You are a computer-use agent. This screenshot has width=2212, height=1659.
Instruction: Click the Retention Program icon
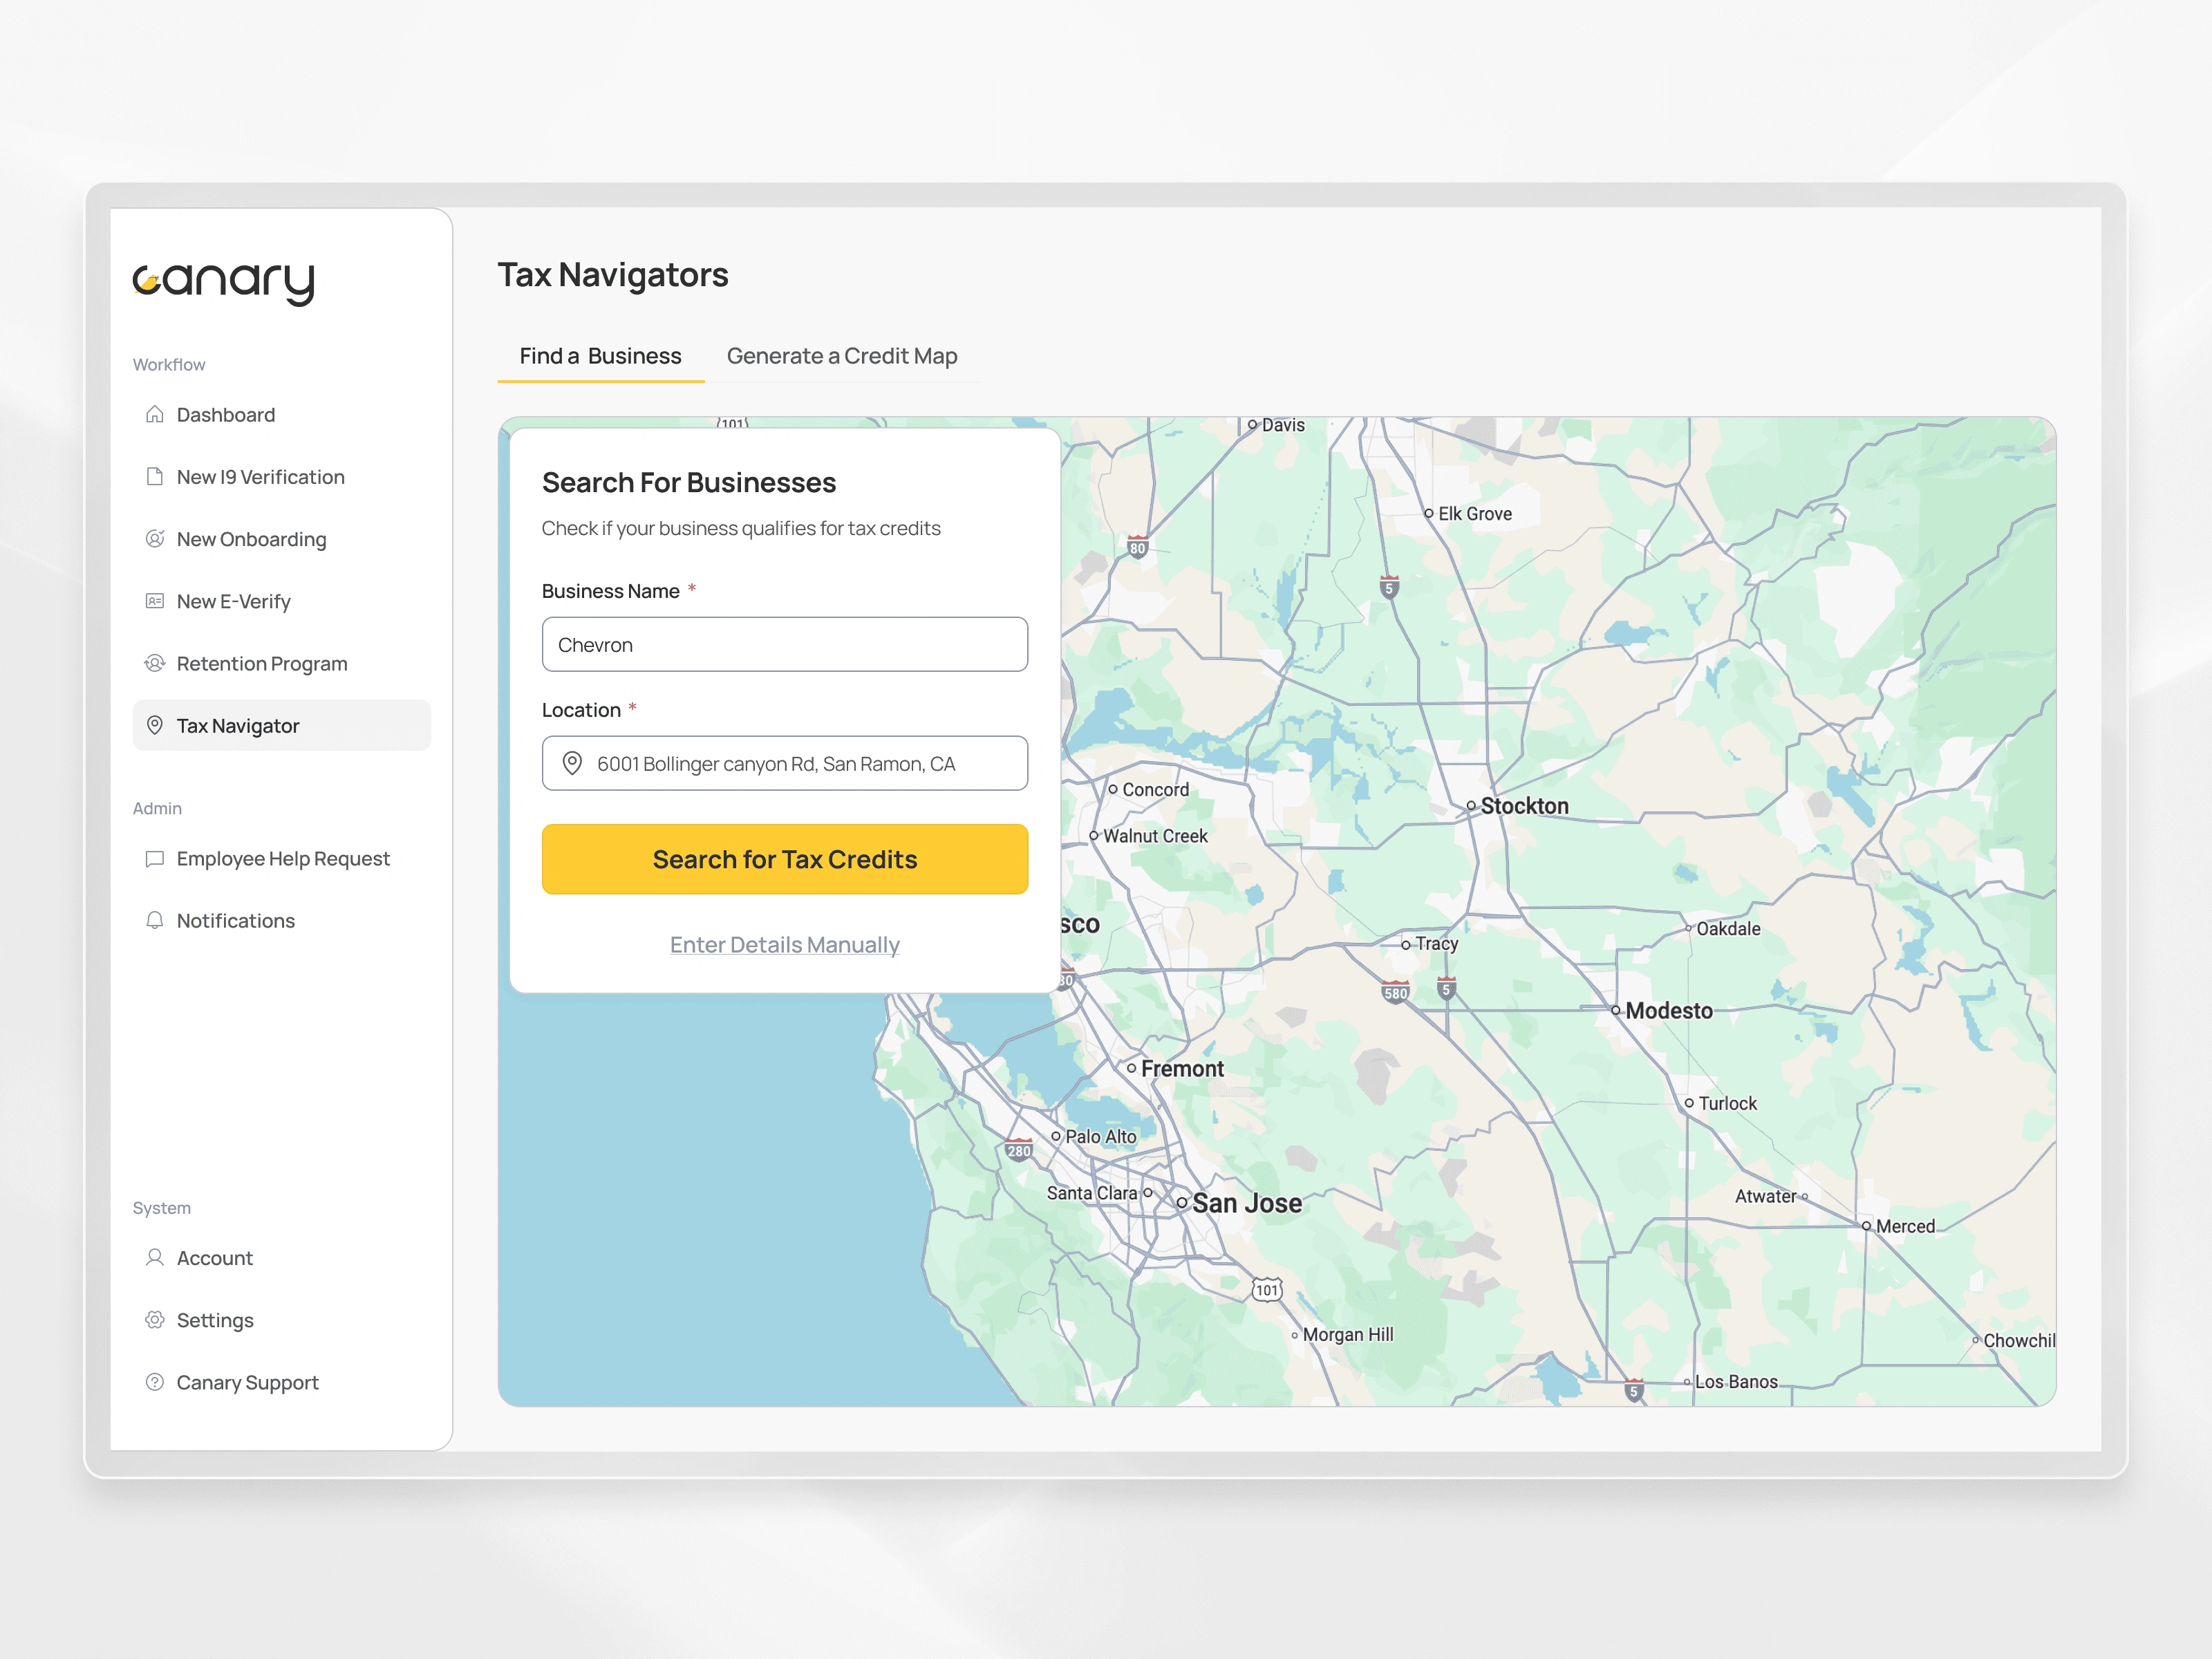[x=154, y=663]
